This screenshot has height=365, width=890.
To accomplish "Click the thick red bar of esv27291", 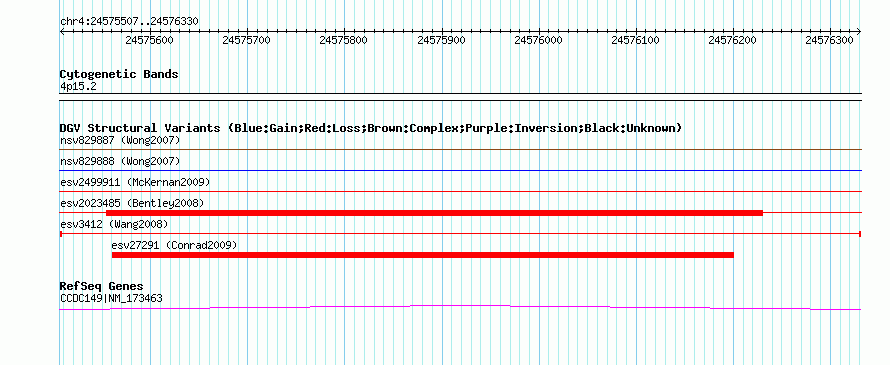I will coord(423,255).
